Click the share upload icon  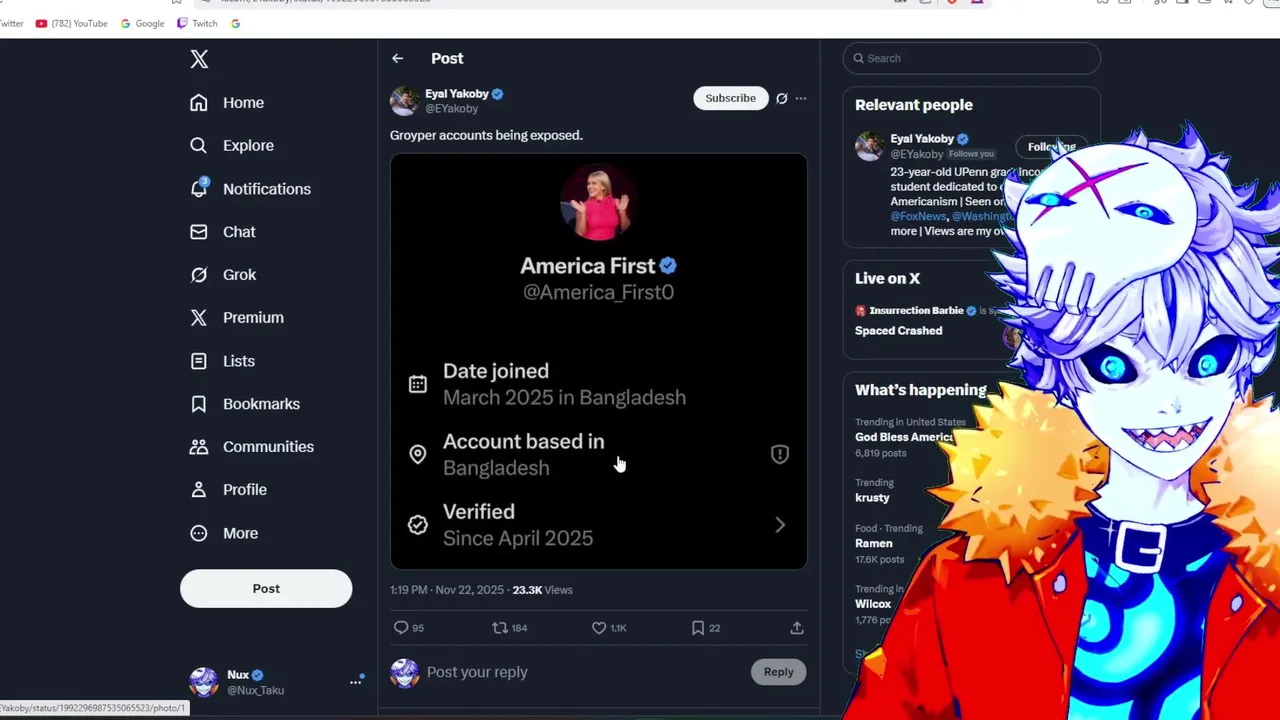797,628
